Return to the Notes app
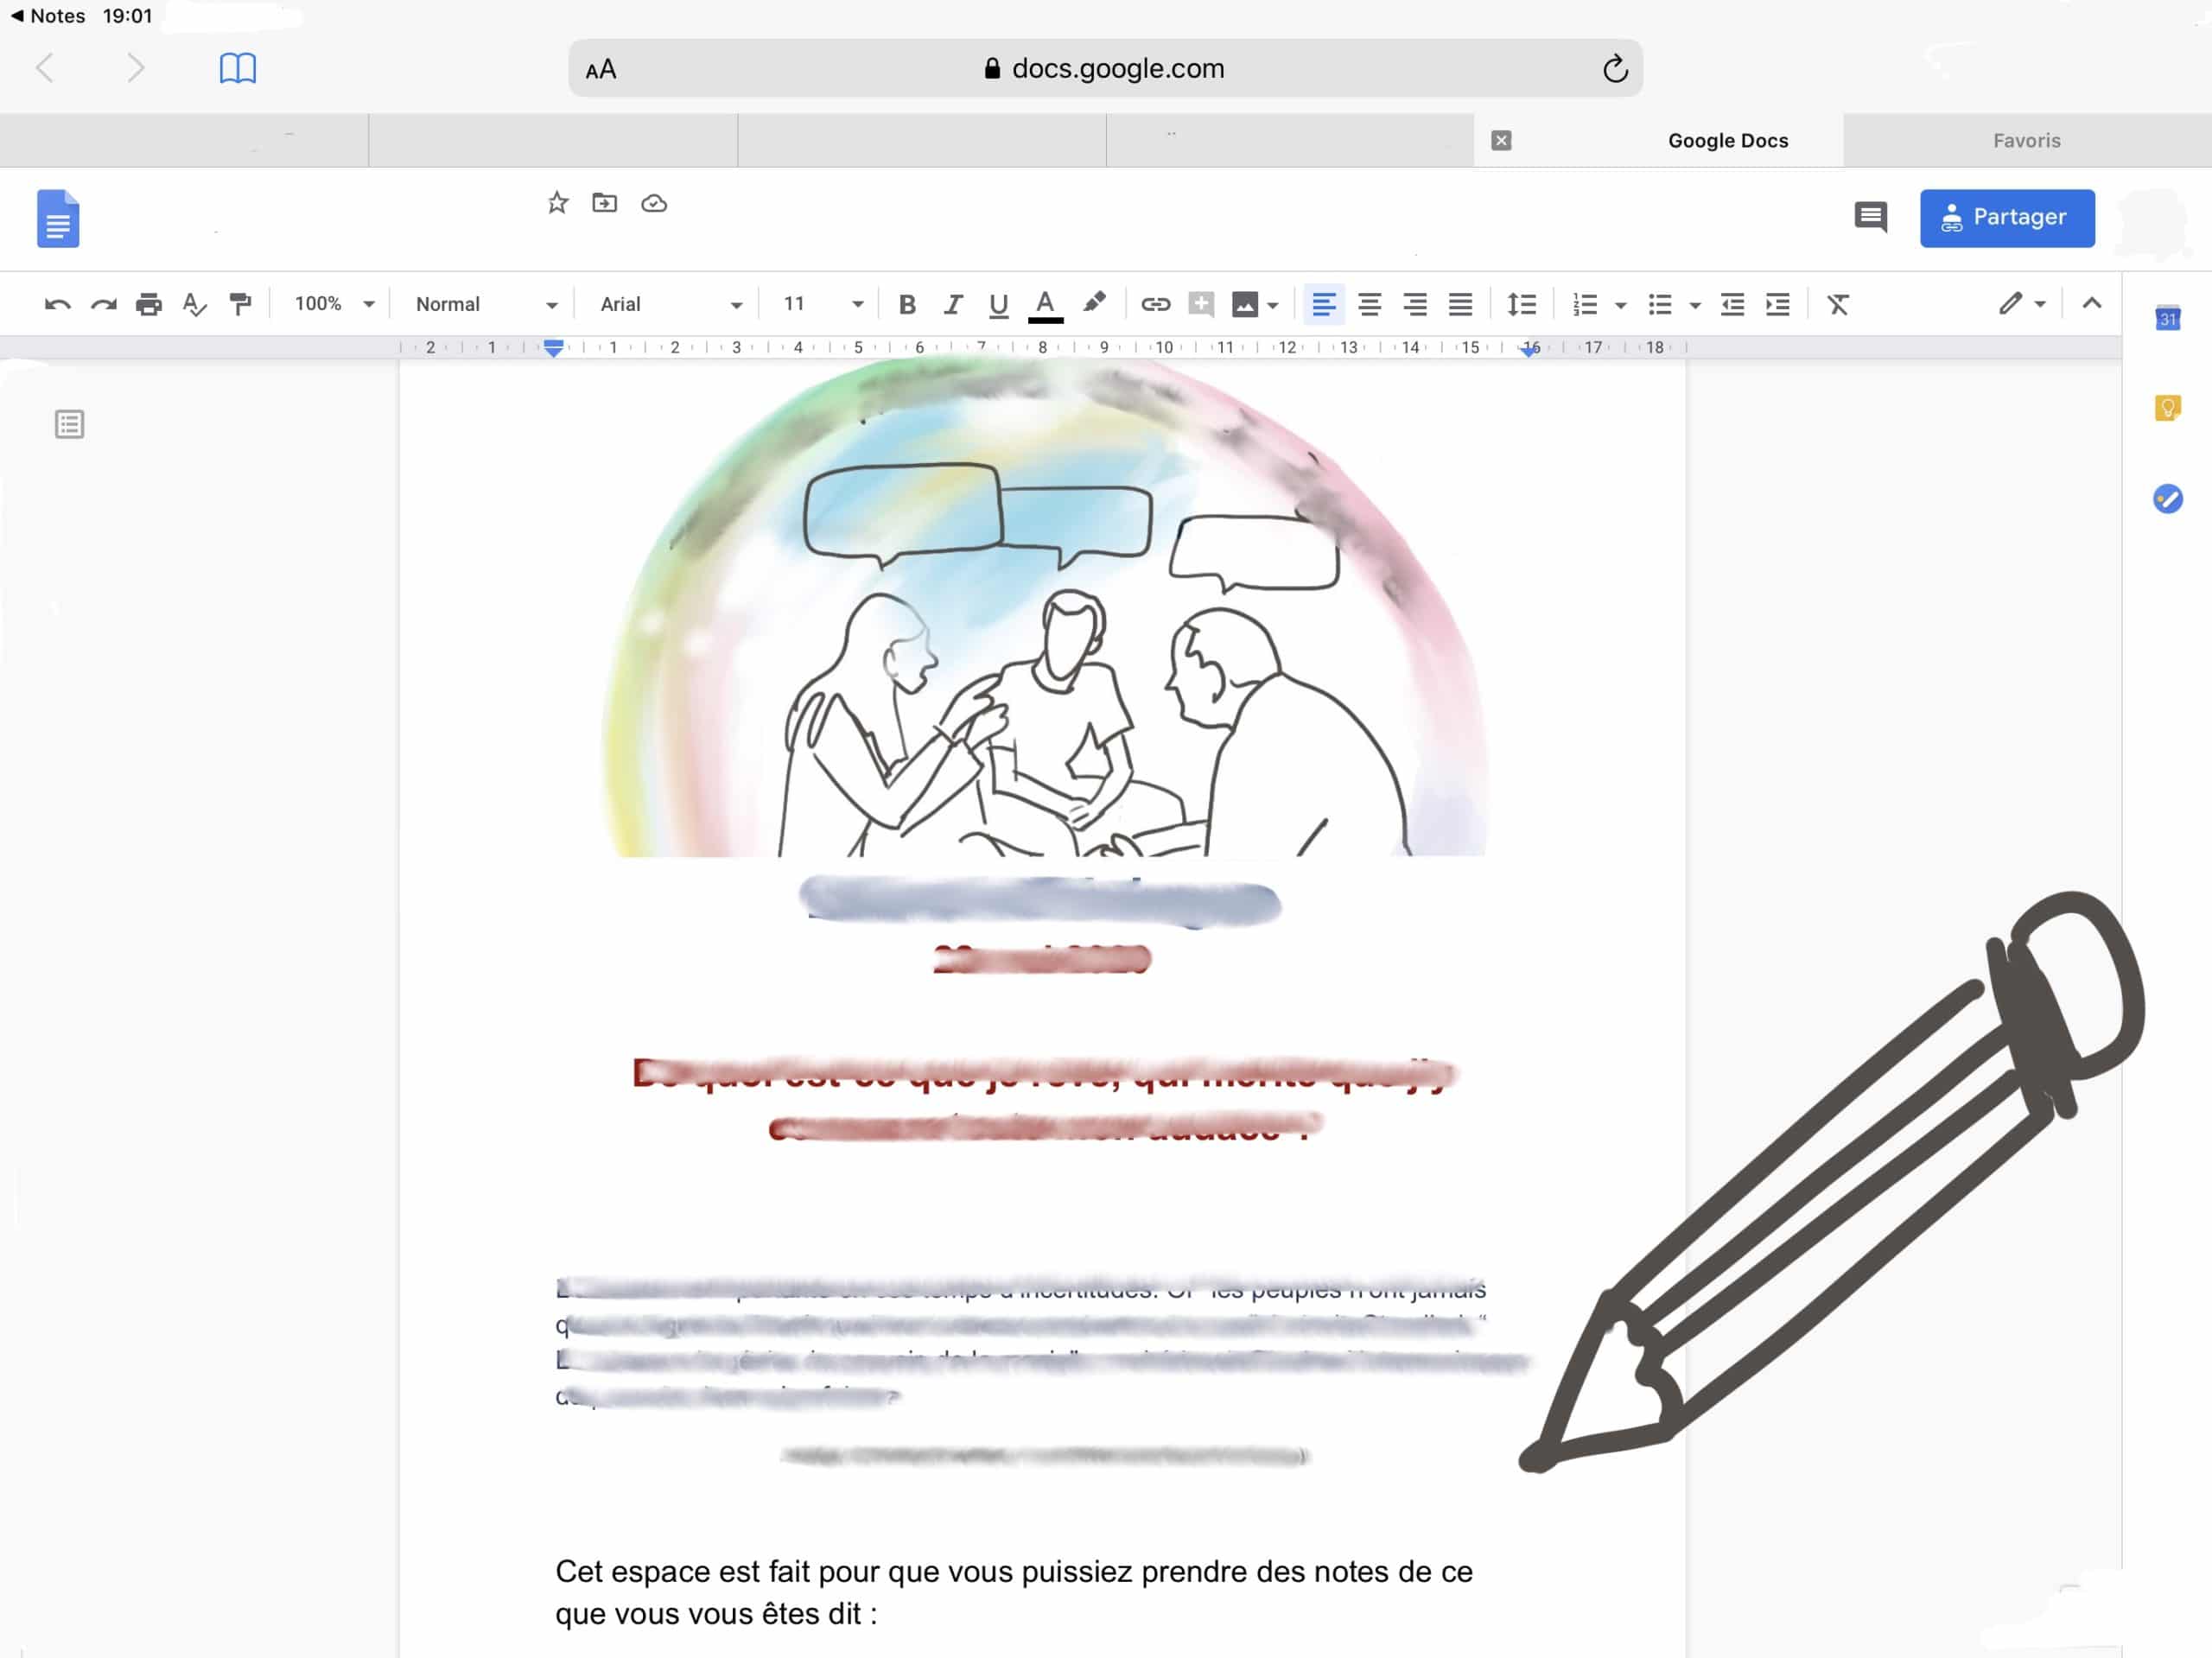Image resolution: width=2212 pixels, height=1658 pixels. [x=47, y=16]
